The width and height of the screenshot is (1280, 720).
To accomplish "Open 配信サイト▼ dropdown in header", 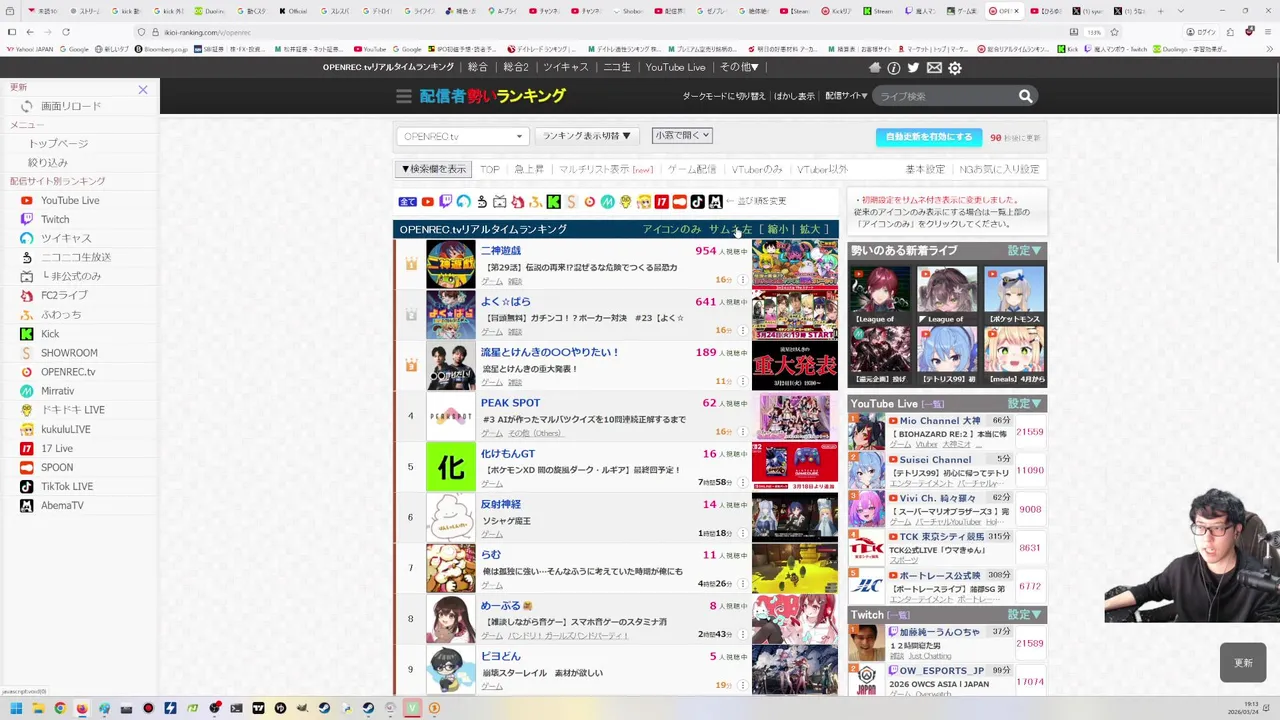I will [846, 96].
